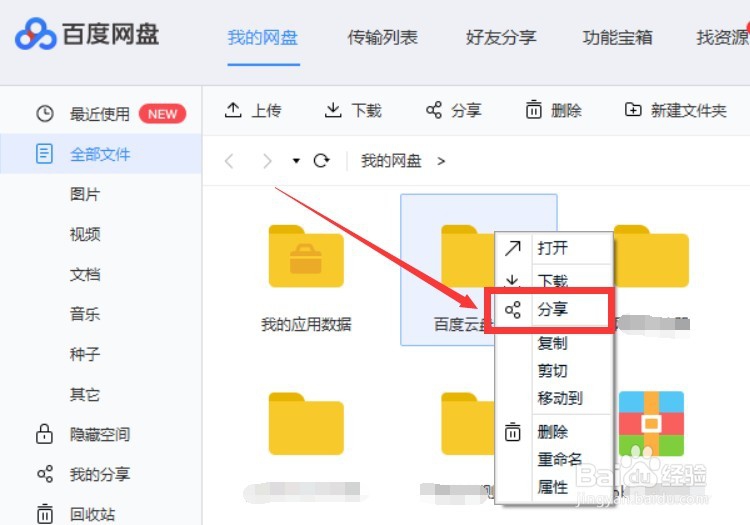Image resolution: width=750 pixels, height=525 pixels.
Task: Expand the breadcrumb chevron after 我的网盘
Action: click(x=441, y=162)
